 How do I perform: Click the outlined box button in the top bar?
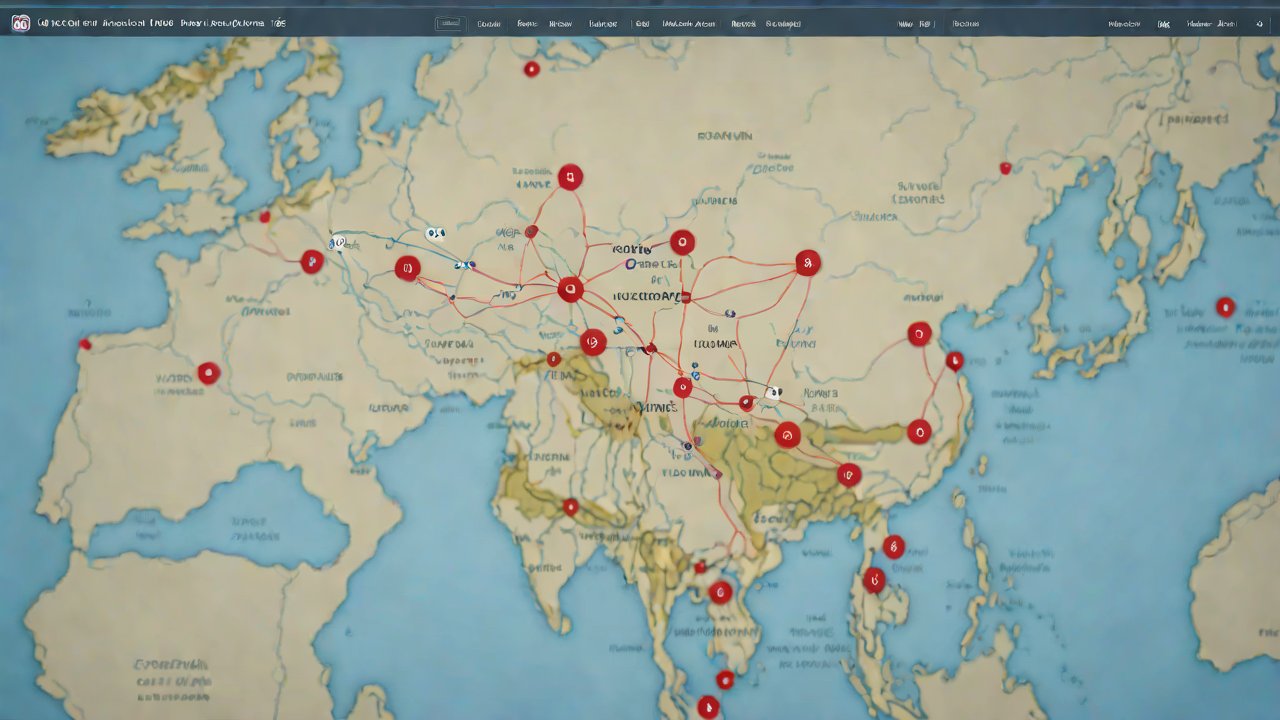pyautogui.click(x=450, y=23)
